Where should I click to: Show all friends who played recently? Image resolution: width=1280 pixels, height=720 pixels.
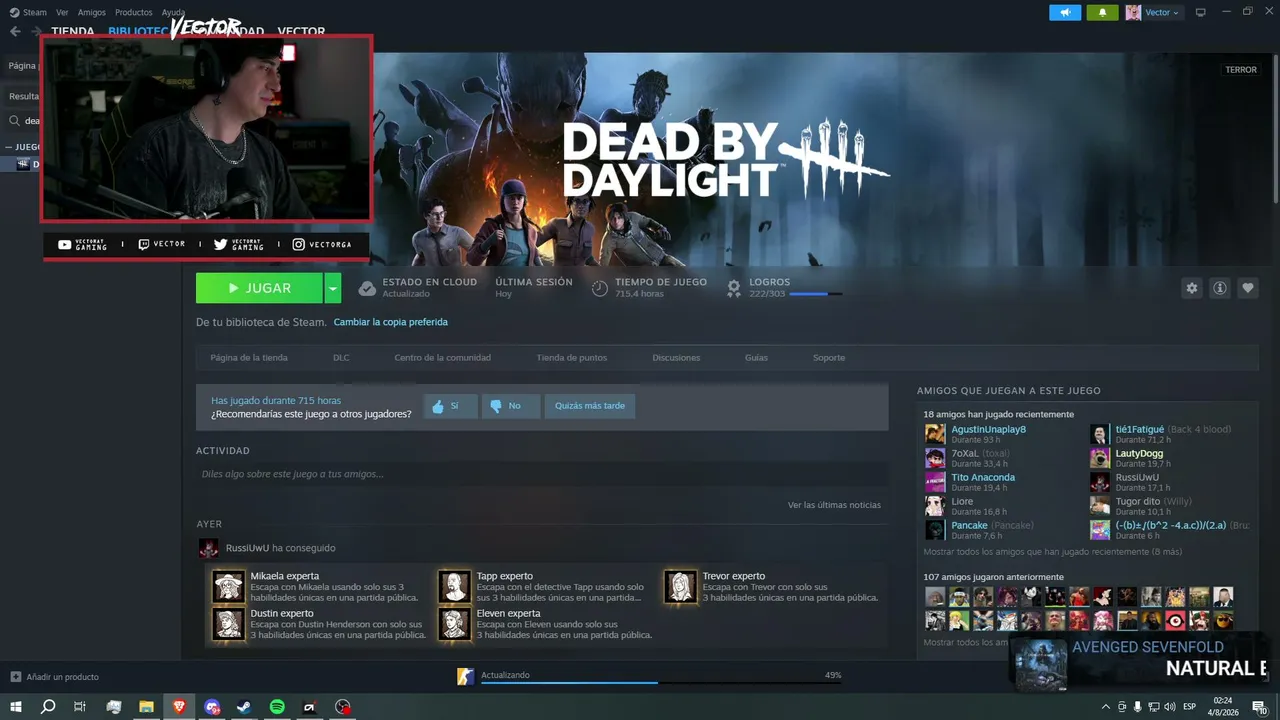click(1053, 551)
